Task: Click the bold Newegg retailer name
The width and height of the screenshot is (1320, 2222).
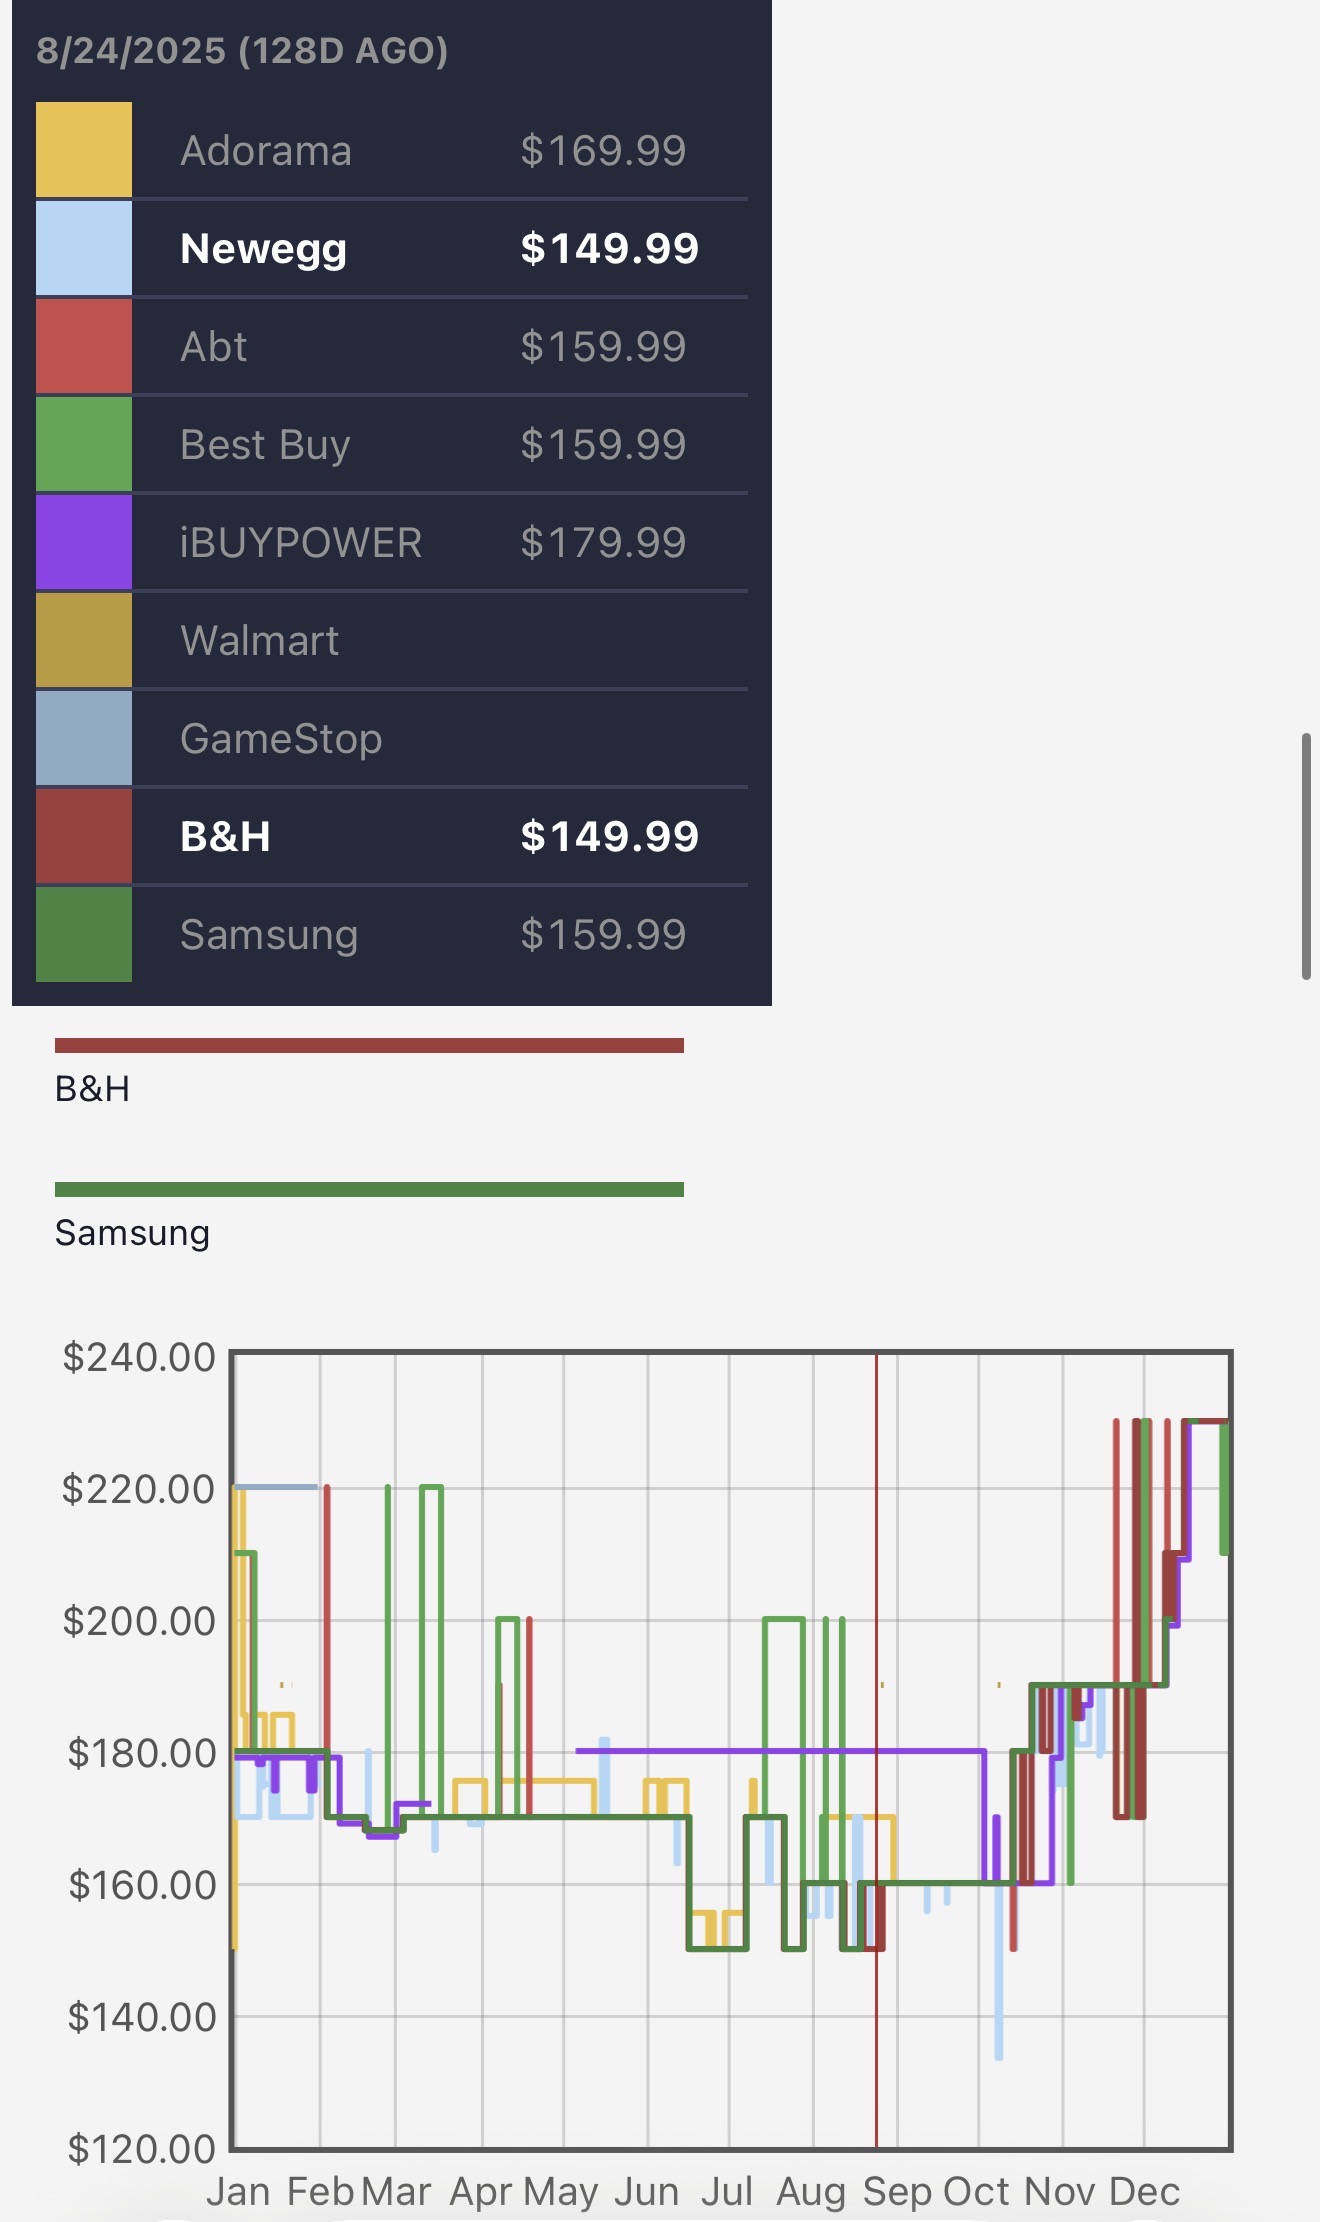Action: click(264, 249)
